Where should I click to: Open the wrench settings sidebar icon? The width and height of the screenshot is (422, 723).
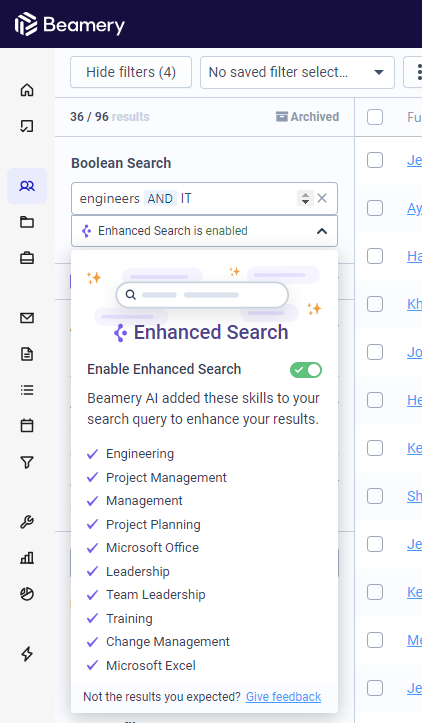[27, 522]
